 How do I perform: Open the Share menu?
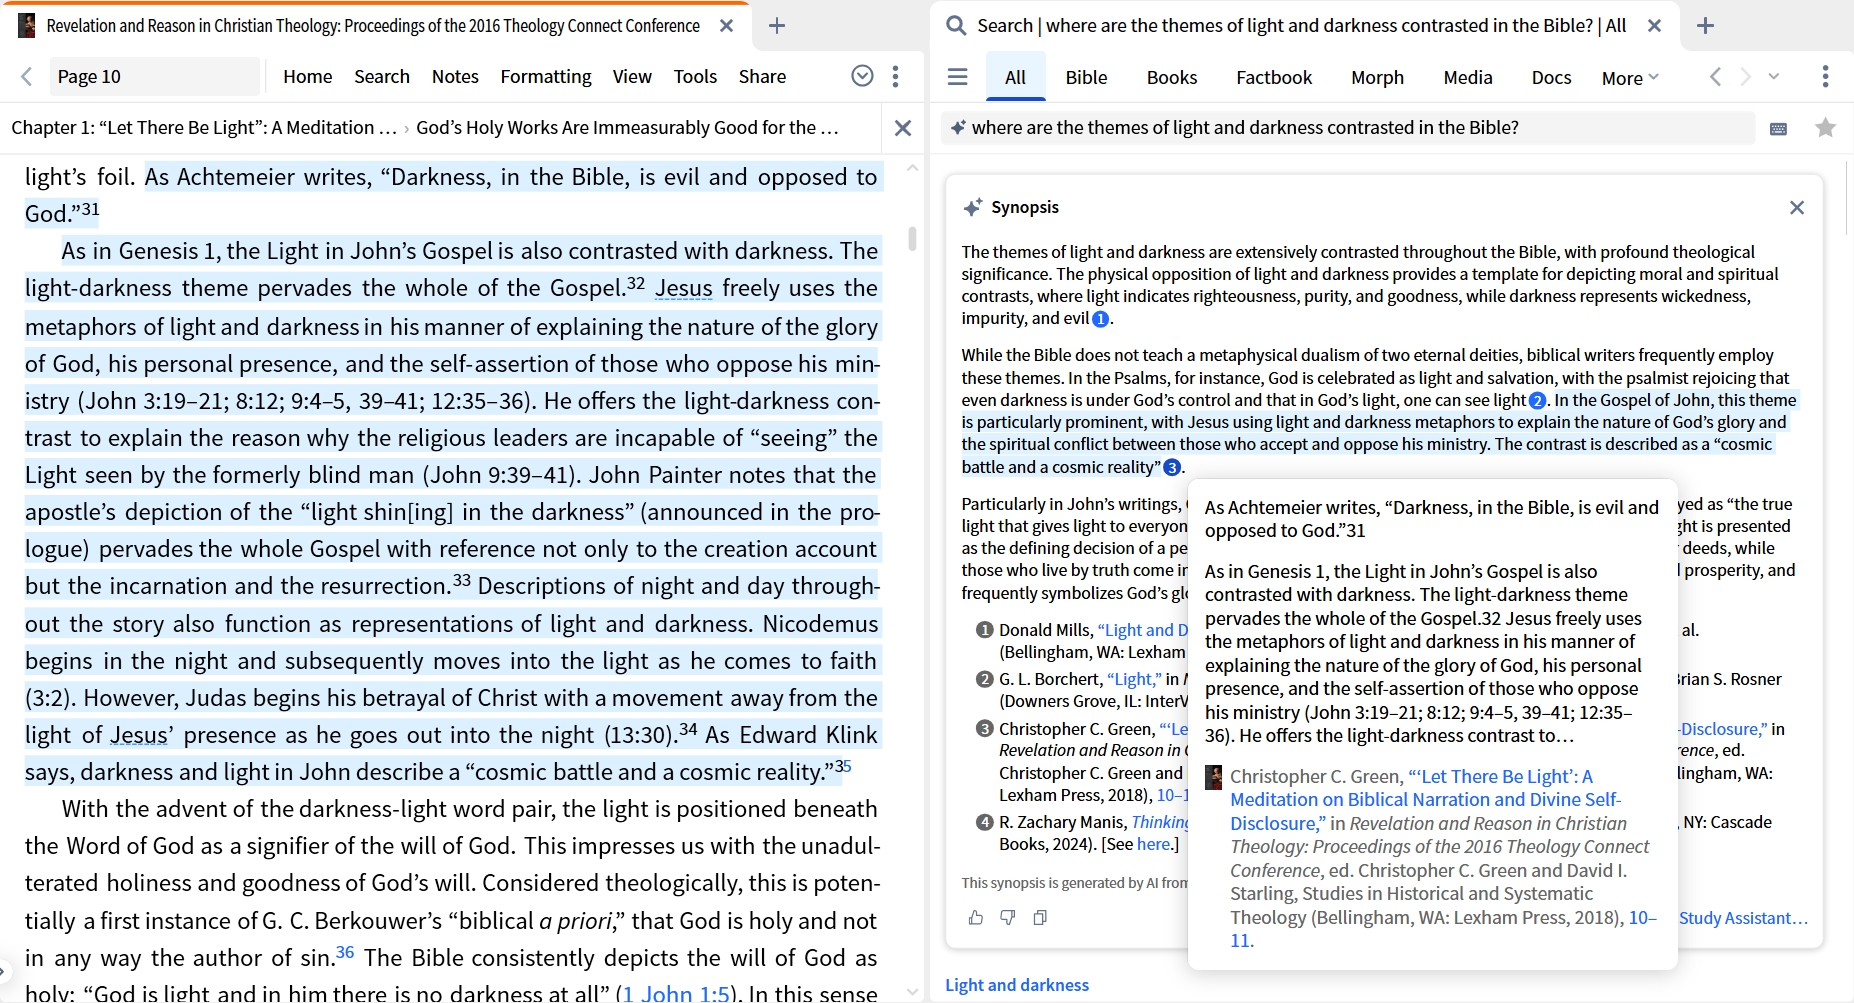[762, 76]
